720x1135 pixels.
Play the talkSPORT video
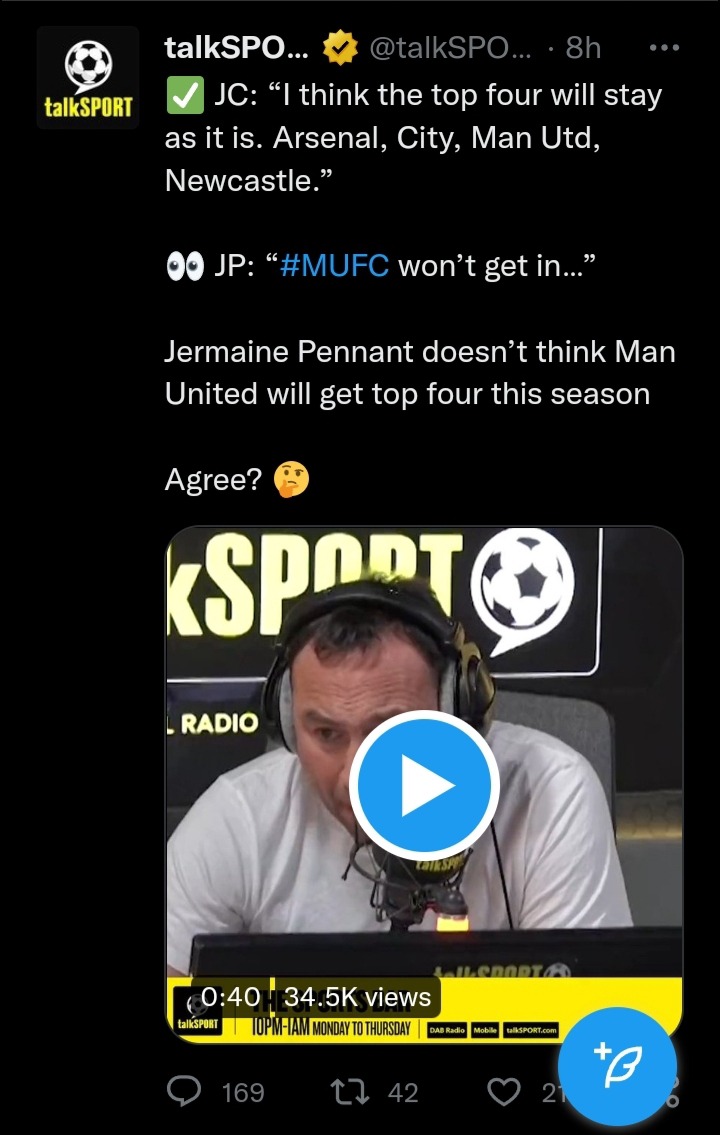(424, 785)
